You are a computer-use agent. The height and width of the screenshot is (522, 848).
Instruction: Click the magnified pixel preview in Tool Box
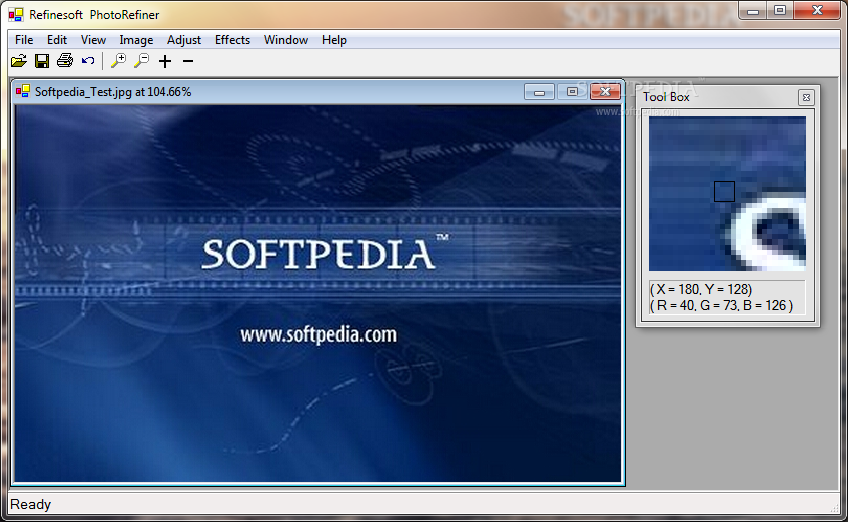(727, 193)
